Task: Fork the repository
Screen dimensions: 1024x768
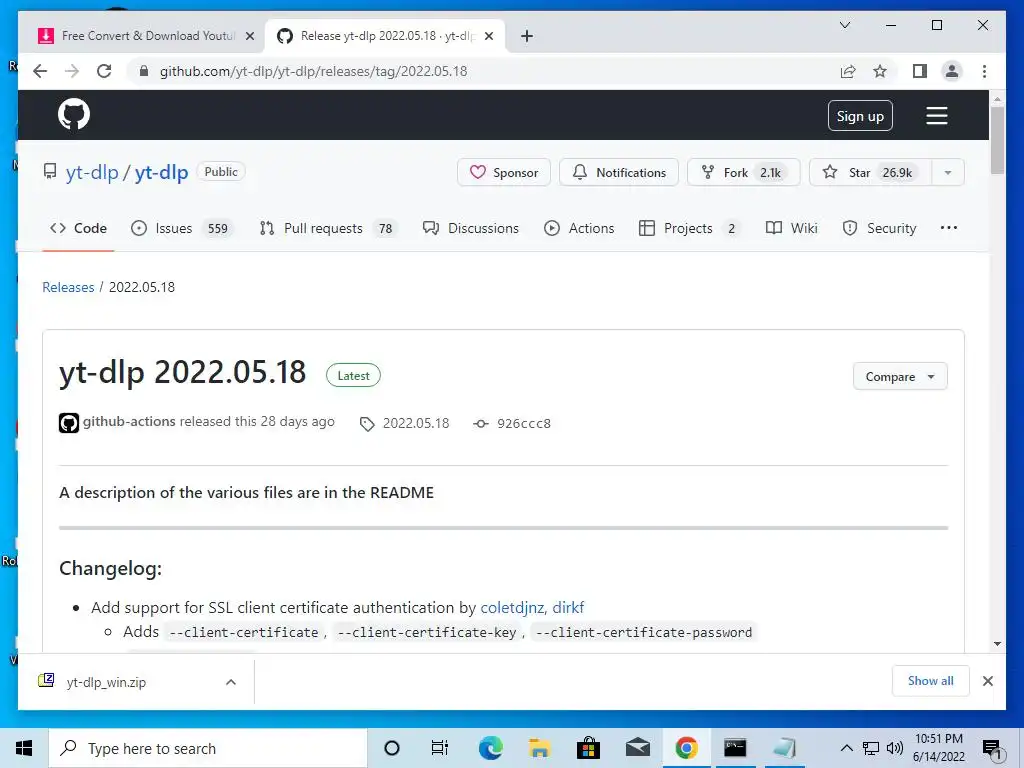Action: pyautogui.click(x=743, y=172)
